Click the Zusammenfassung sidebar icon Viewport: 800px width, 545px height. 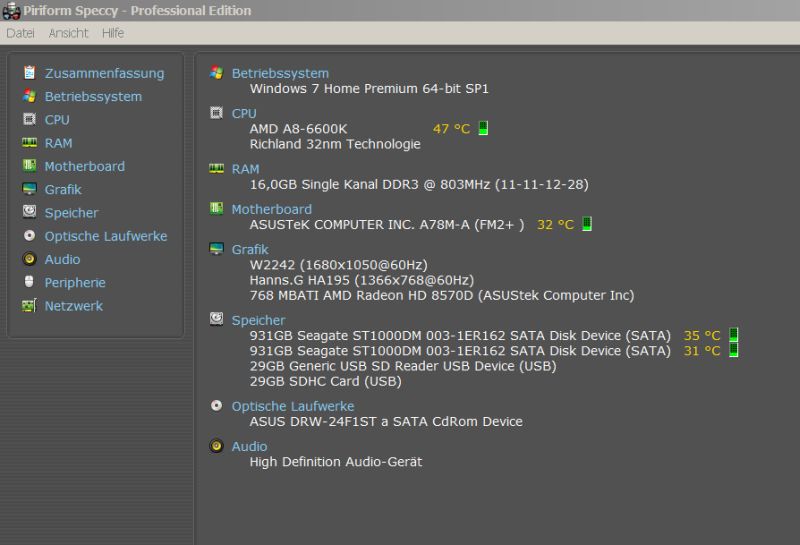[x=30, y=73]
